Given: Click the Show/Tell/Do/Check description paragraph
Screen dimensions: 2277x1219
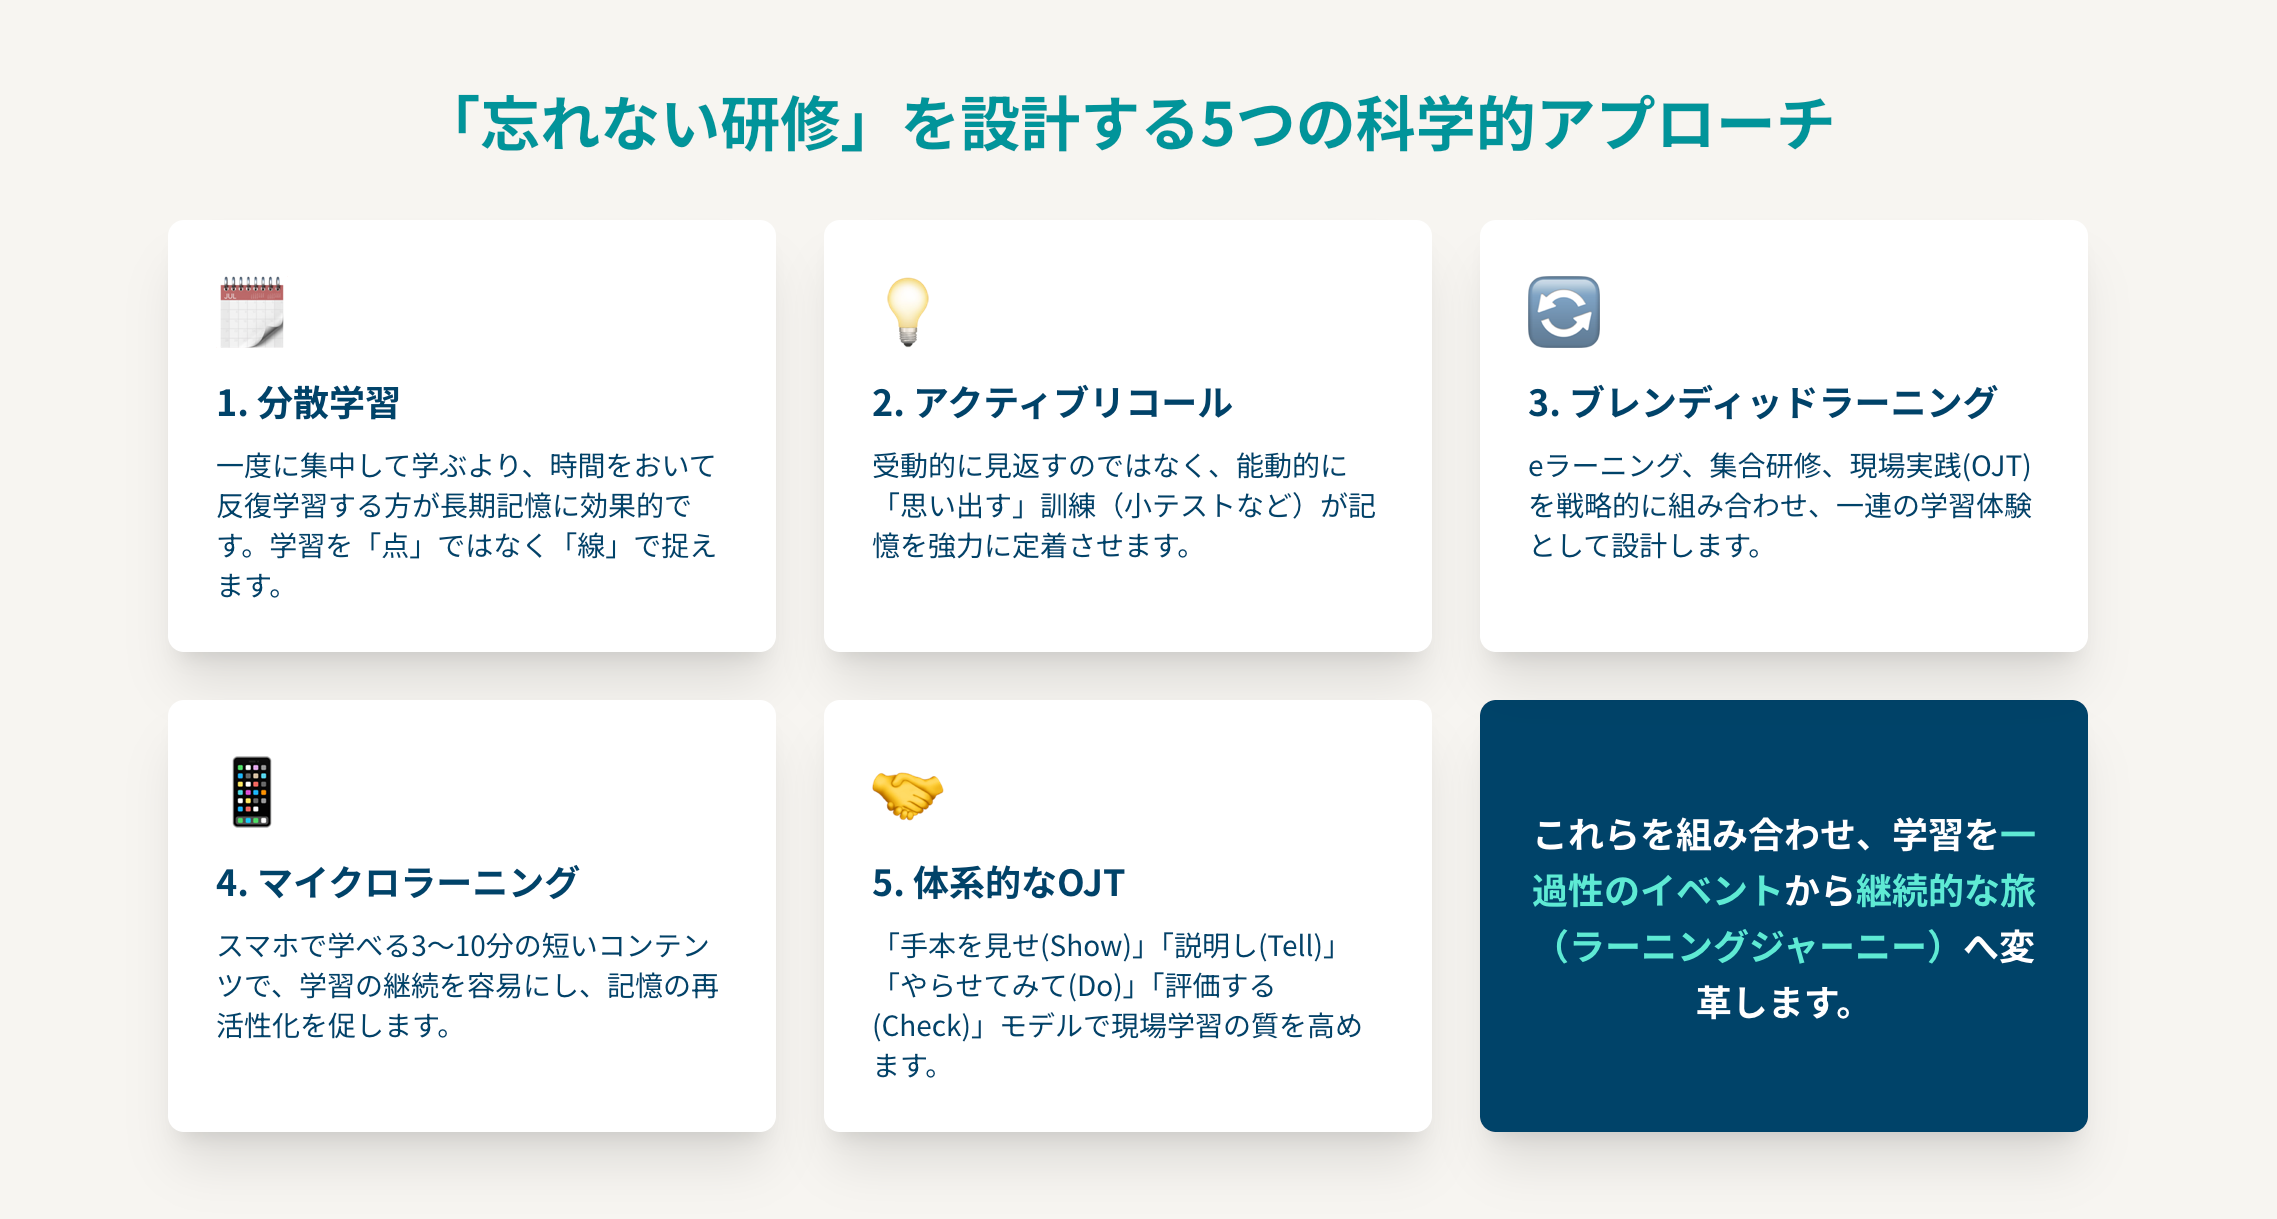Looking at the screenshot, I should pos(1117,1005).
